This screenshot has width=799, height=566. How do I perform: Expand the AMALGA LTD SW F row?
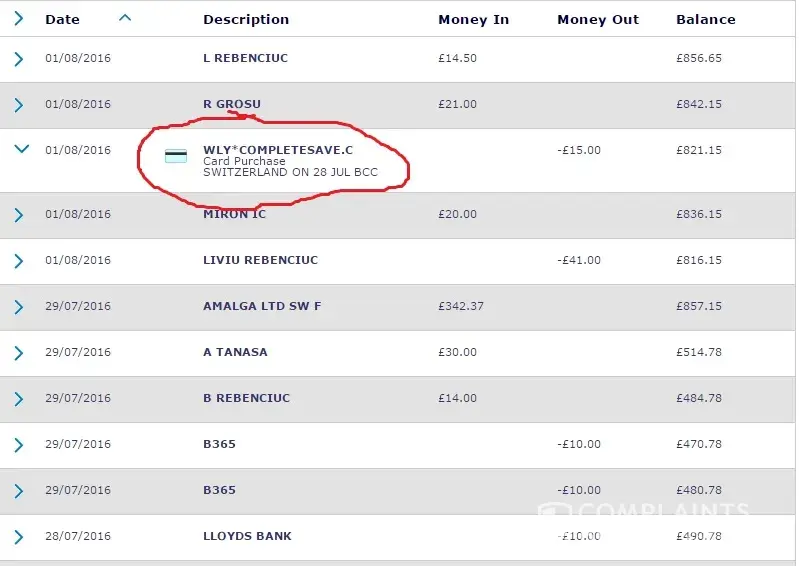[19, 307]
